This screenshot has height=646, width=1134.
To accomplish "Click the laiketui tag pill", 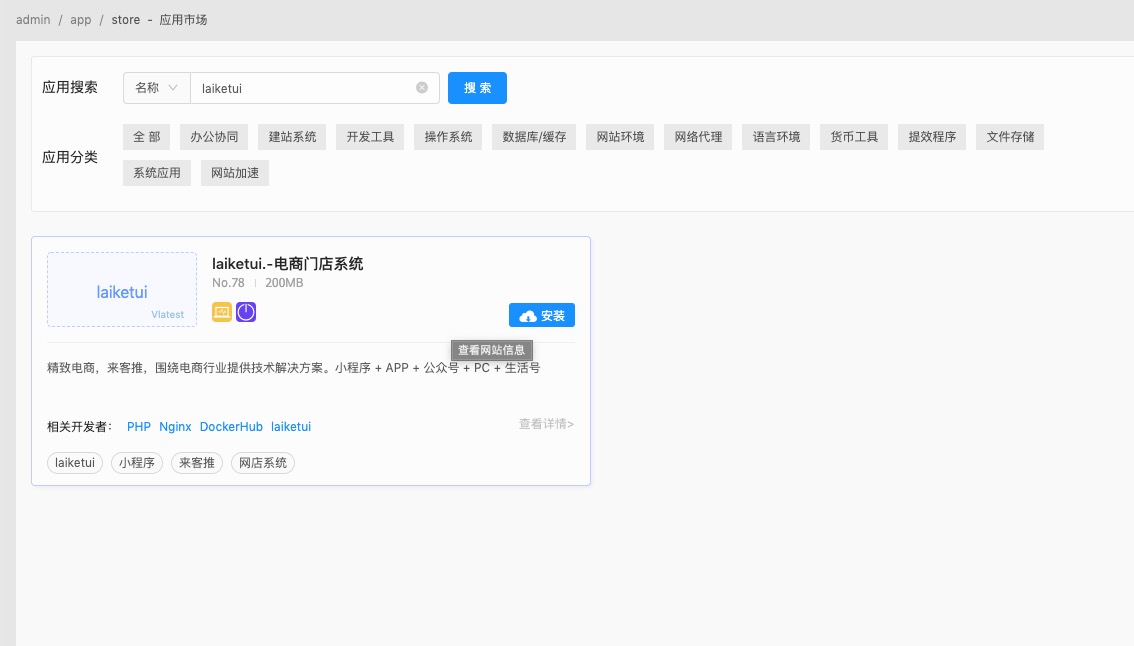I will (x=75, y=463).
